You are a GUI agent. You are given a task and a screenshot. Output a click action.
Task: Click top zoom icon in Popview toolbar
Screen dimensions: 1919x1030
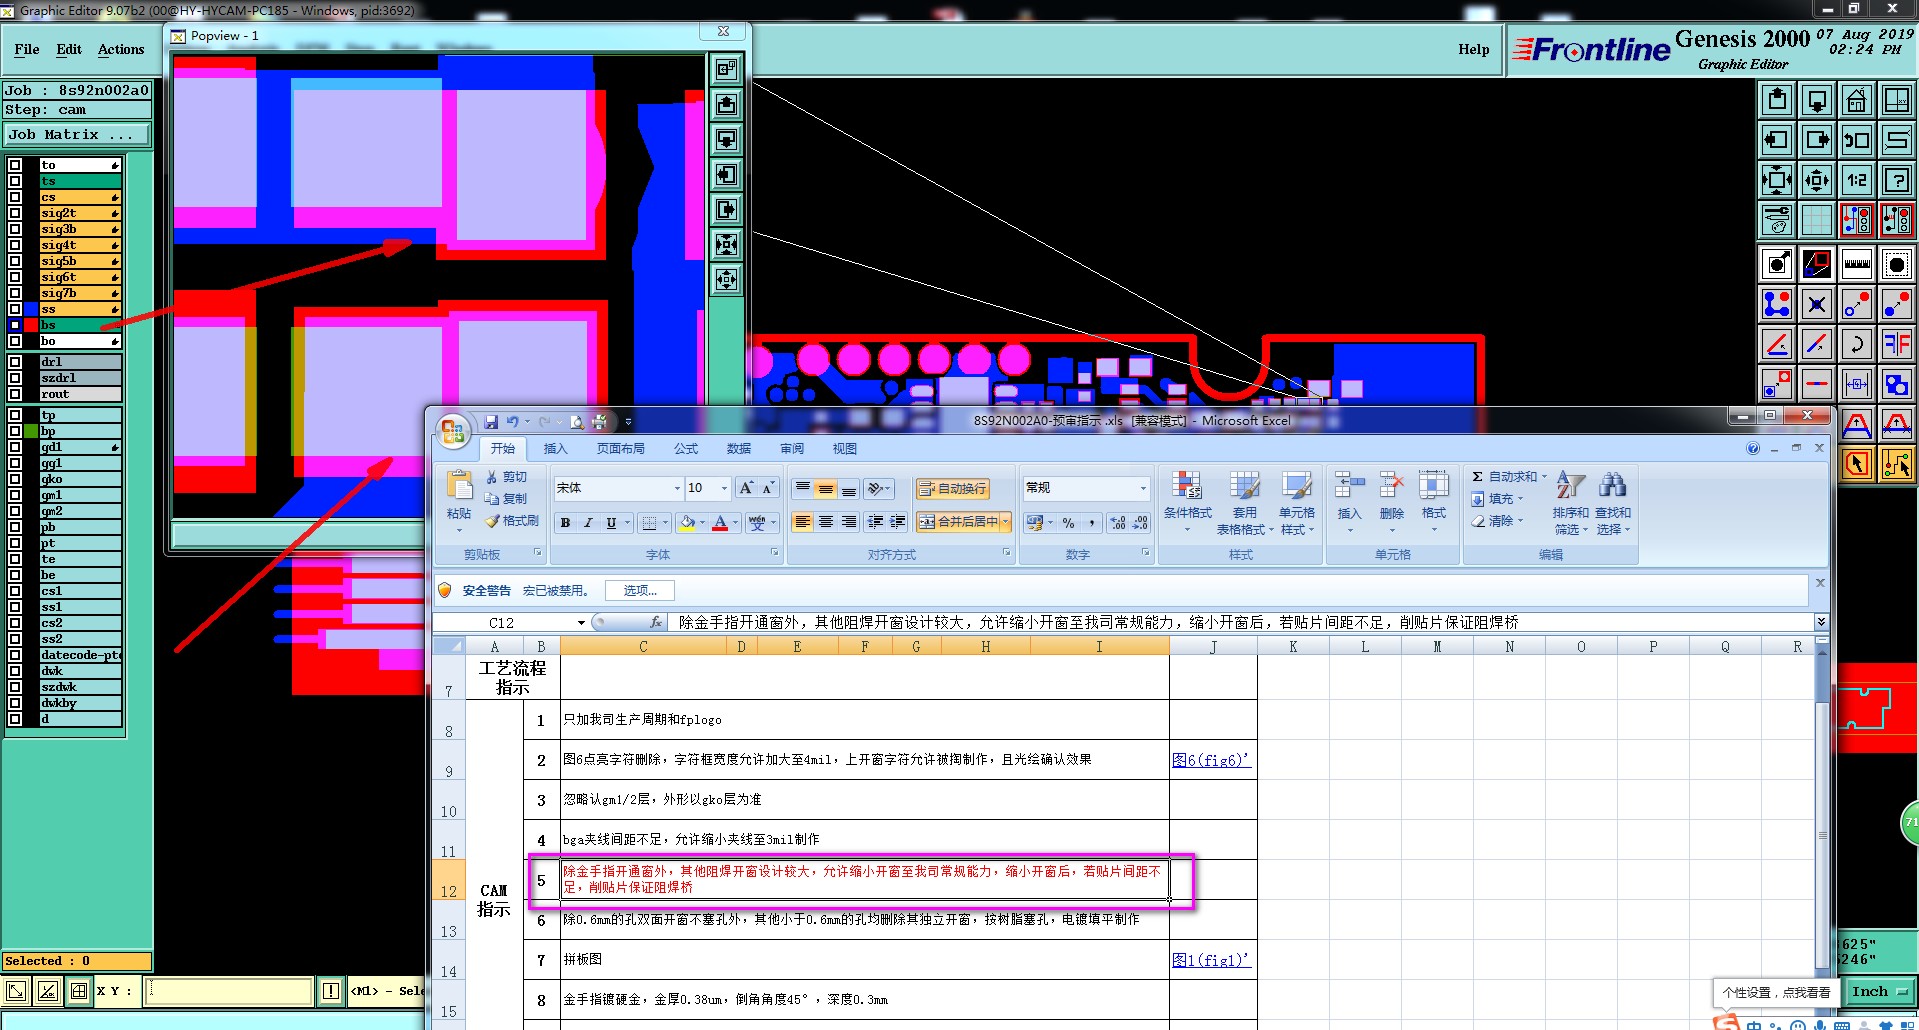click(726, 69)
